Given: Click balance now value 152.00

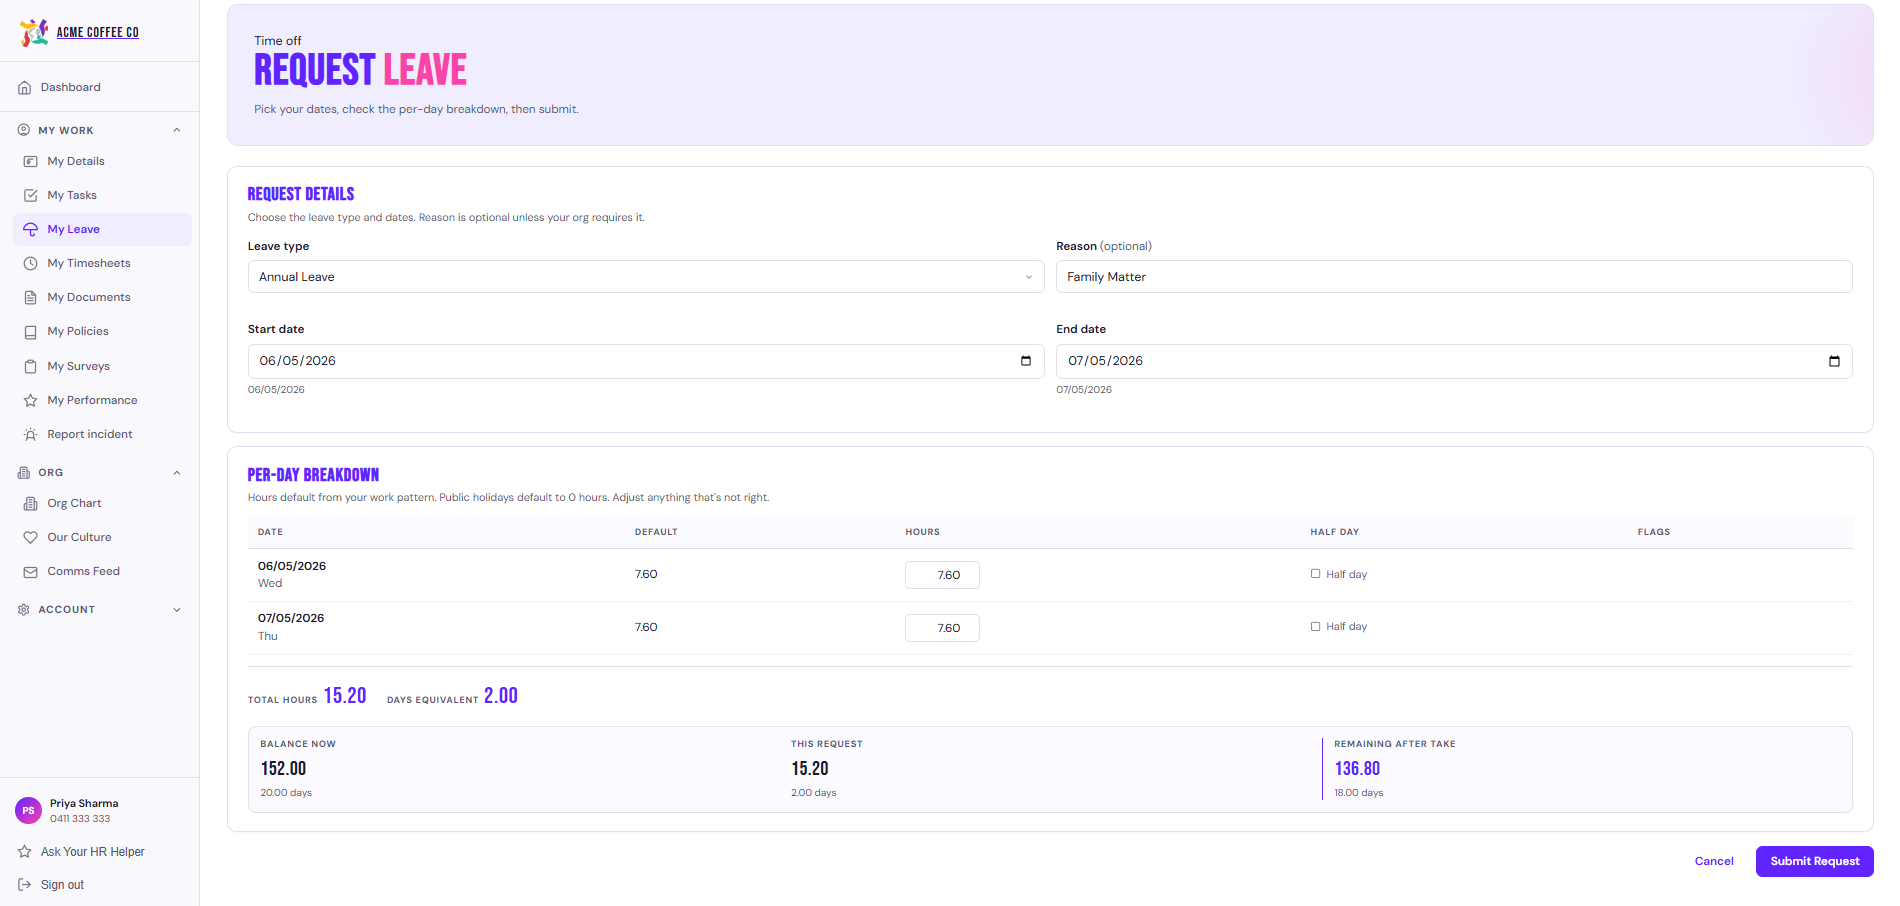Looking at the screenshot, I should click(x=283, y=768).
